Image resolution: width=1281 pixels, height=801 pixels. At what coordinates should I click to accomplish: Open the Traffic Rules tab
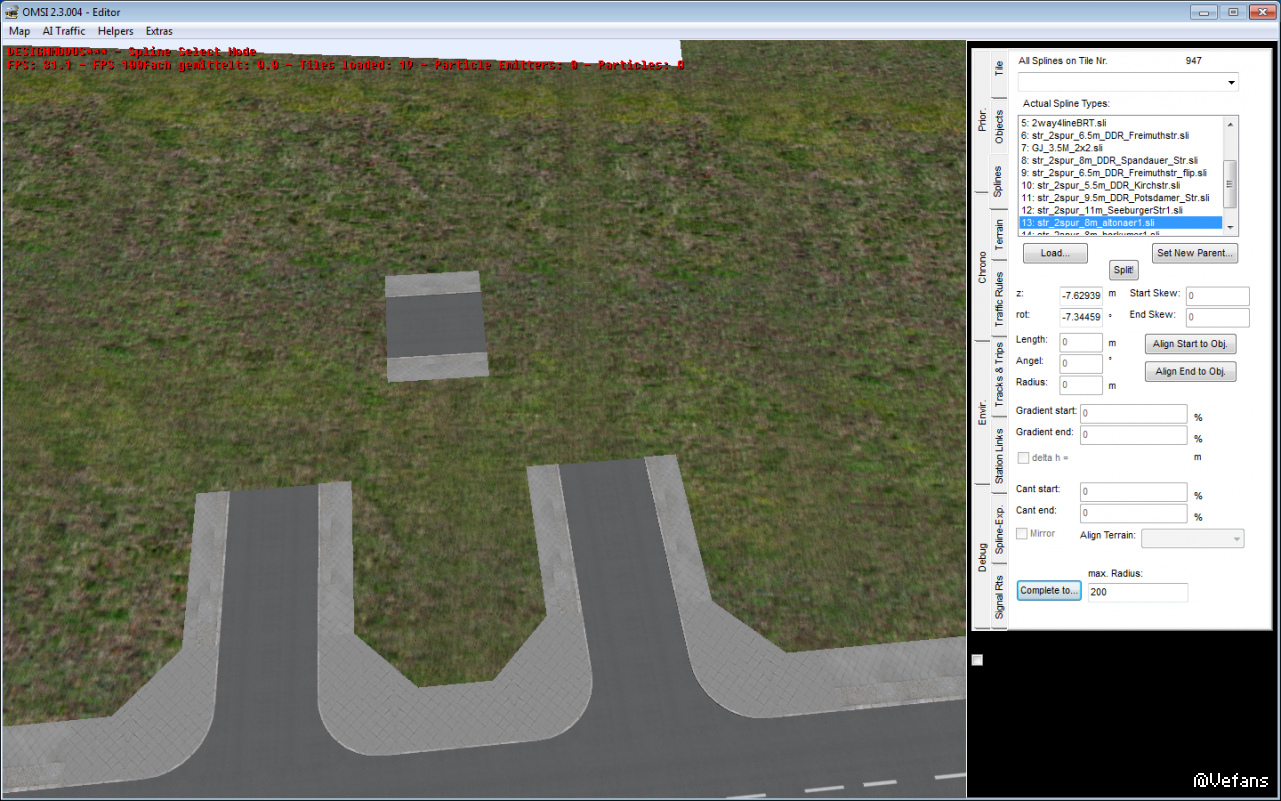(999, 300)
